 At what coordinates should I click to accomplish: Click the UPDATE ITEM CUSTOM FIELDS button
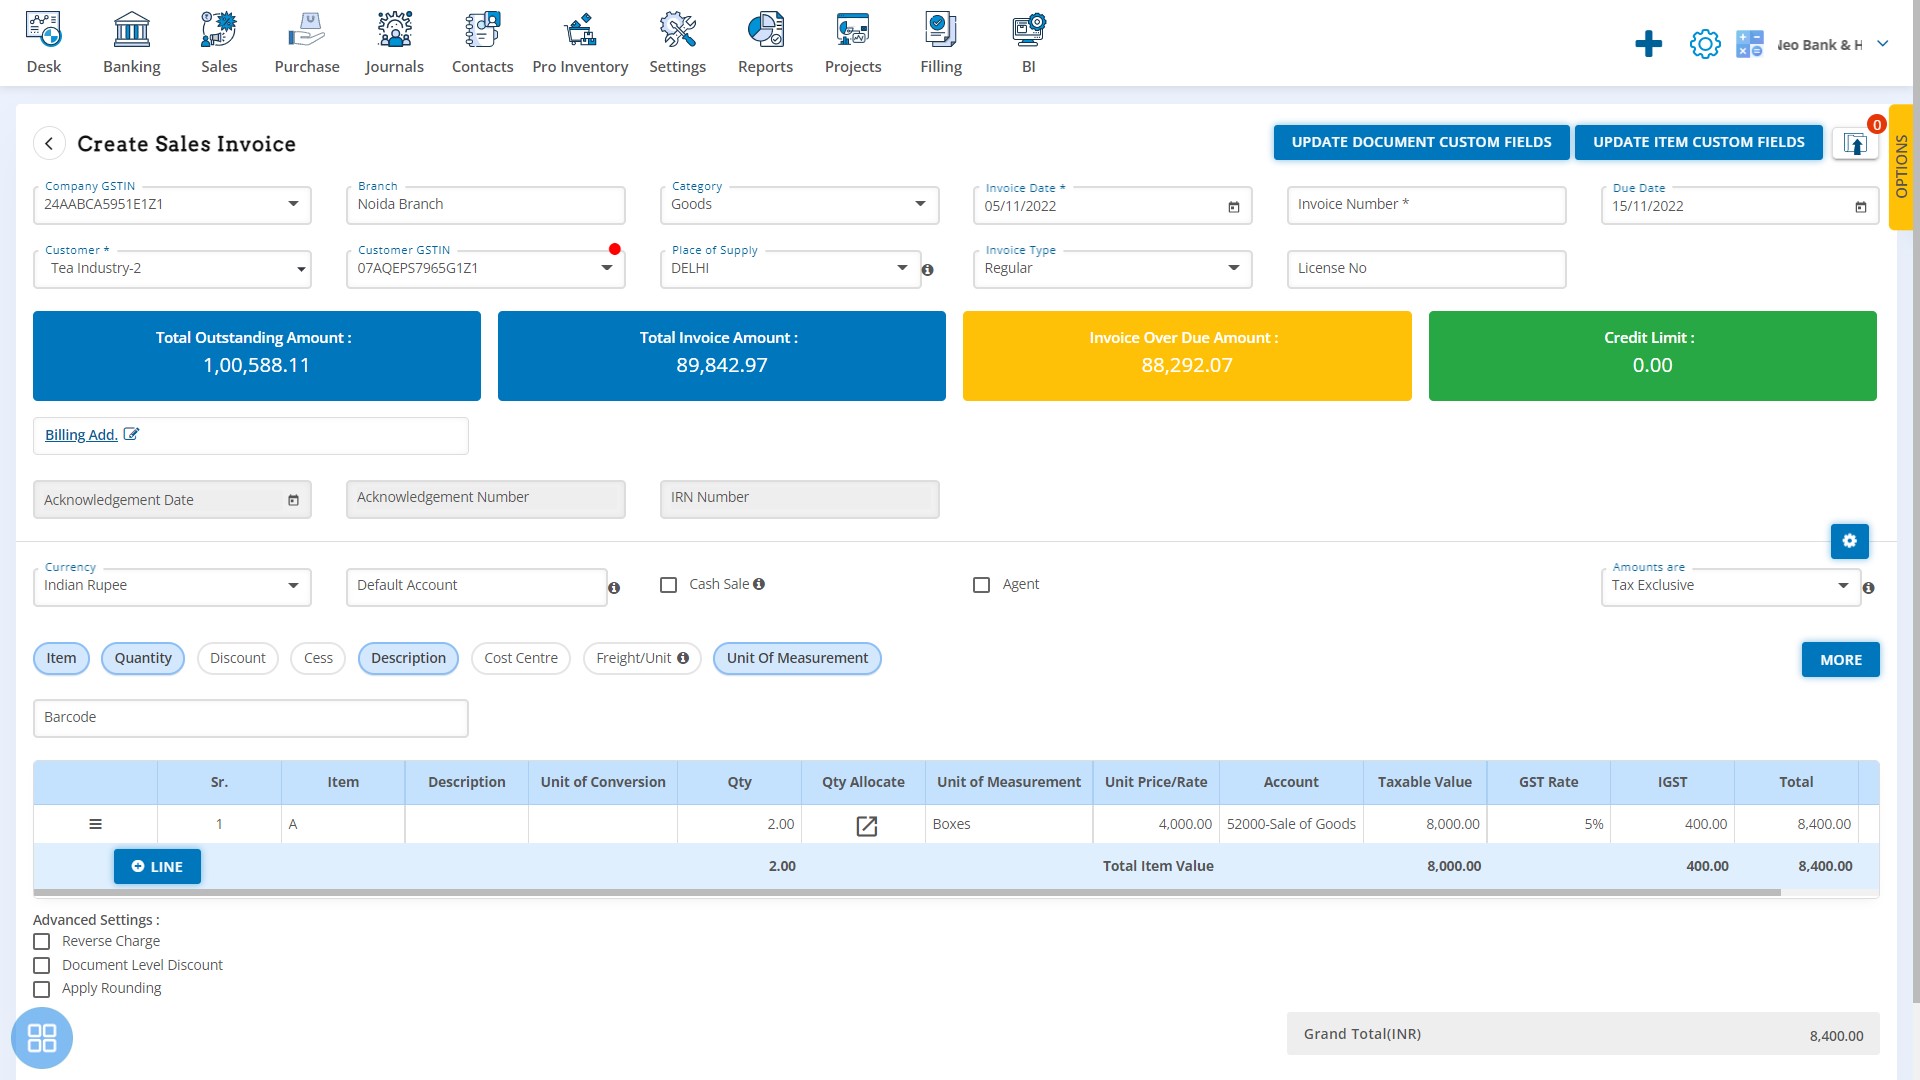[1698, 141]
